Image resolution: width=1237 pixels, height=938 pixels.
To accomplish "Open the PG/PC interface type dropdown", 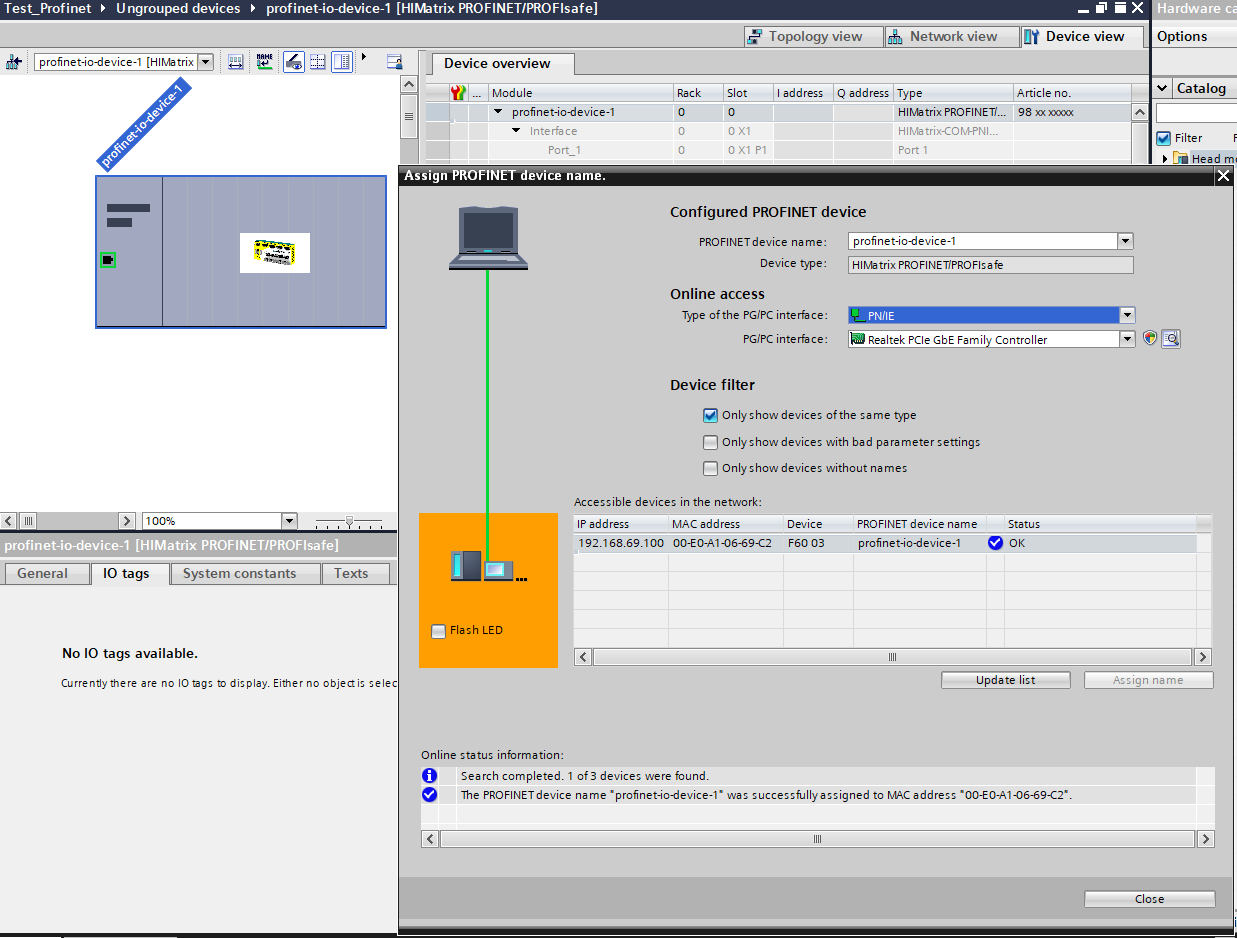I will 1127,315.
